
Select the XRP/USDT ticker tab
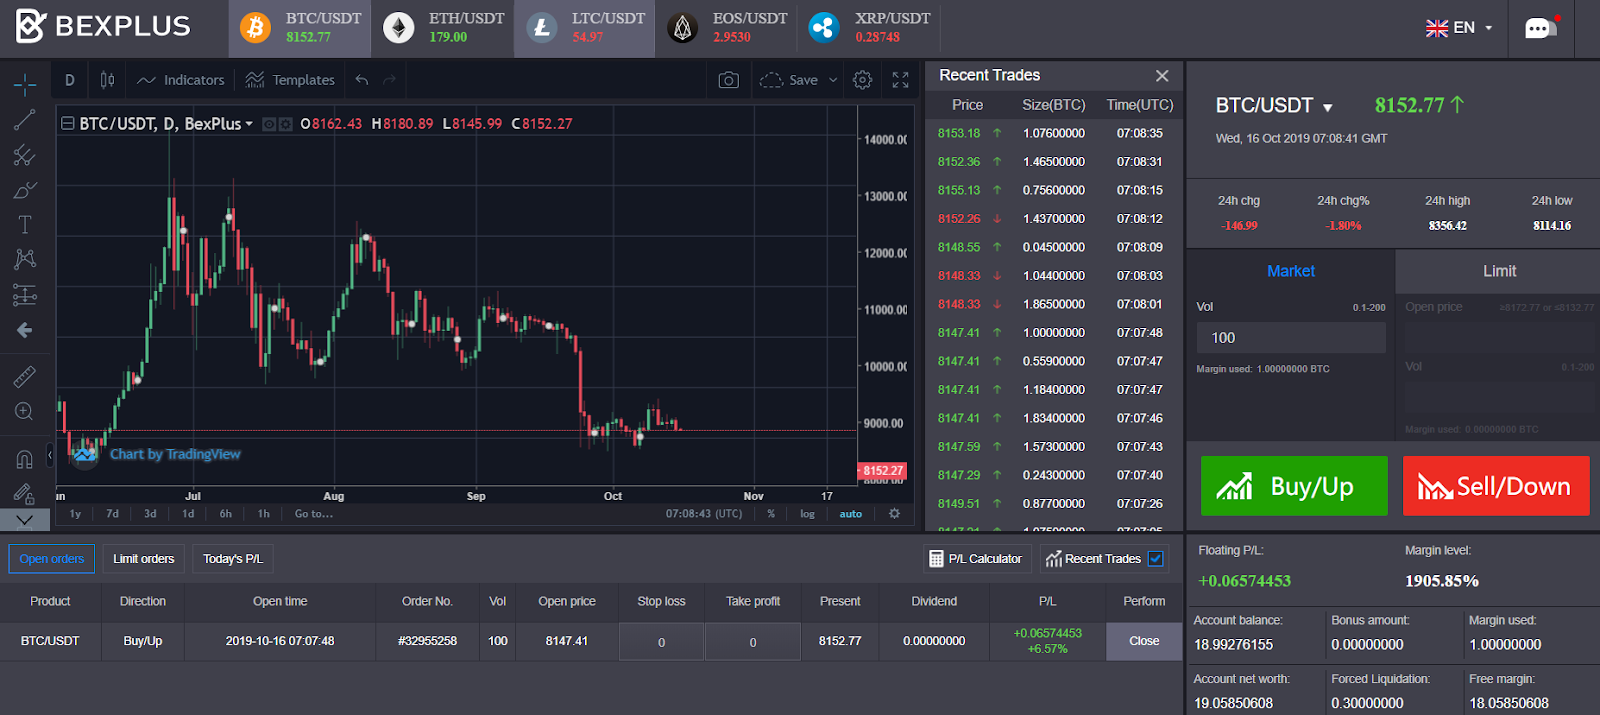tap(868, 28)
